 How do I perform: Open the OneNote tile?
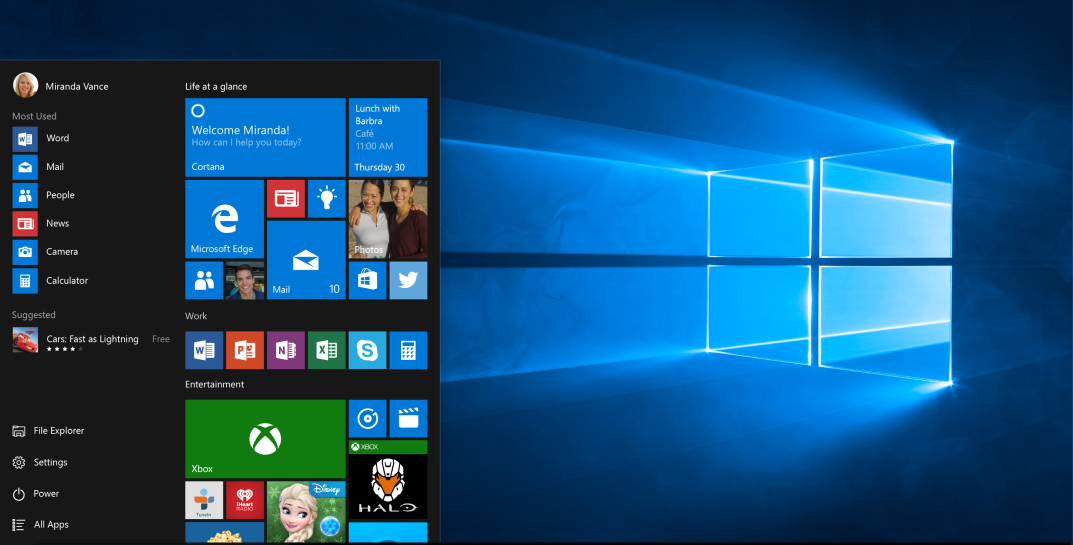(285, 351)
